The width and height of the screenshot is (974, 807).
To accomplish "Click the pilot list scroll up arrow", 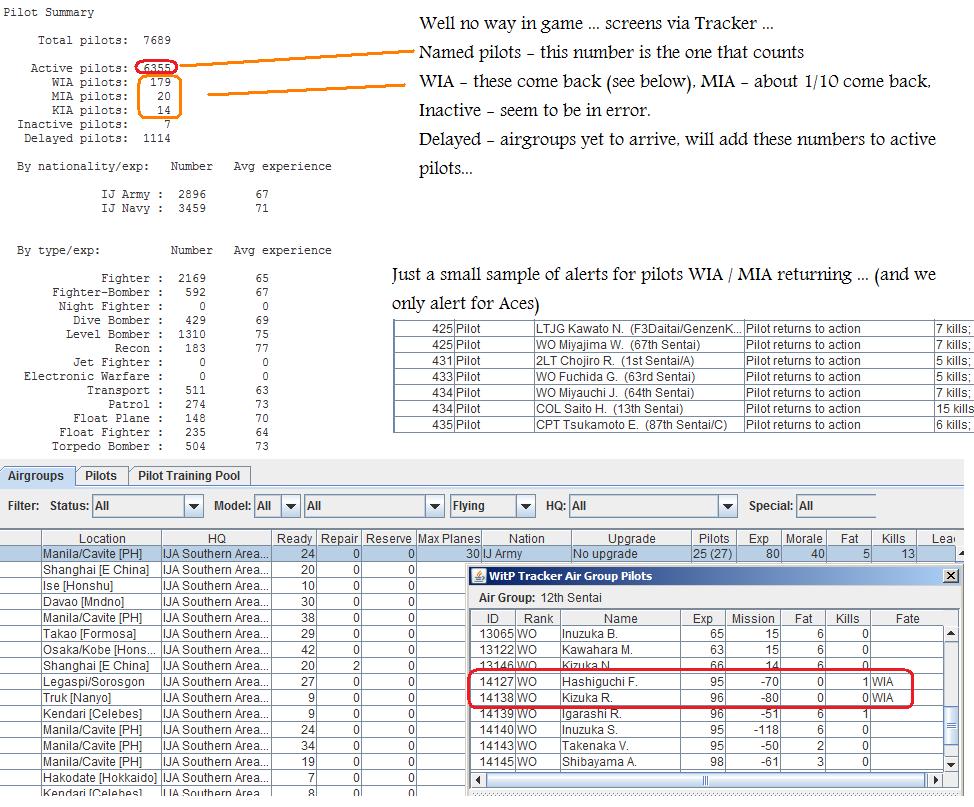I will click(950, 633).
